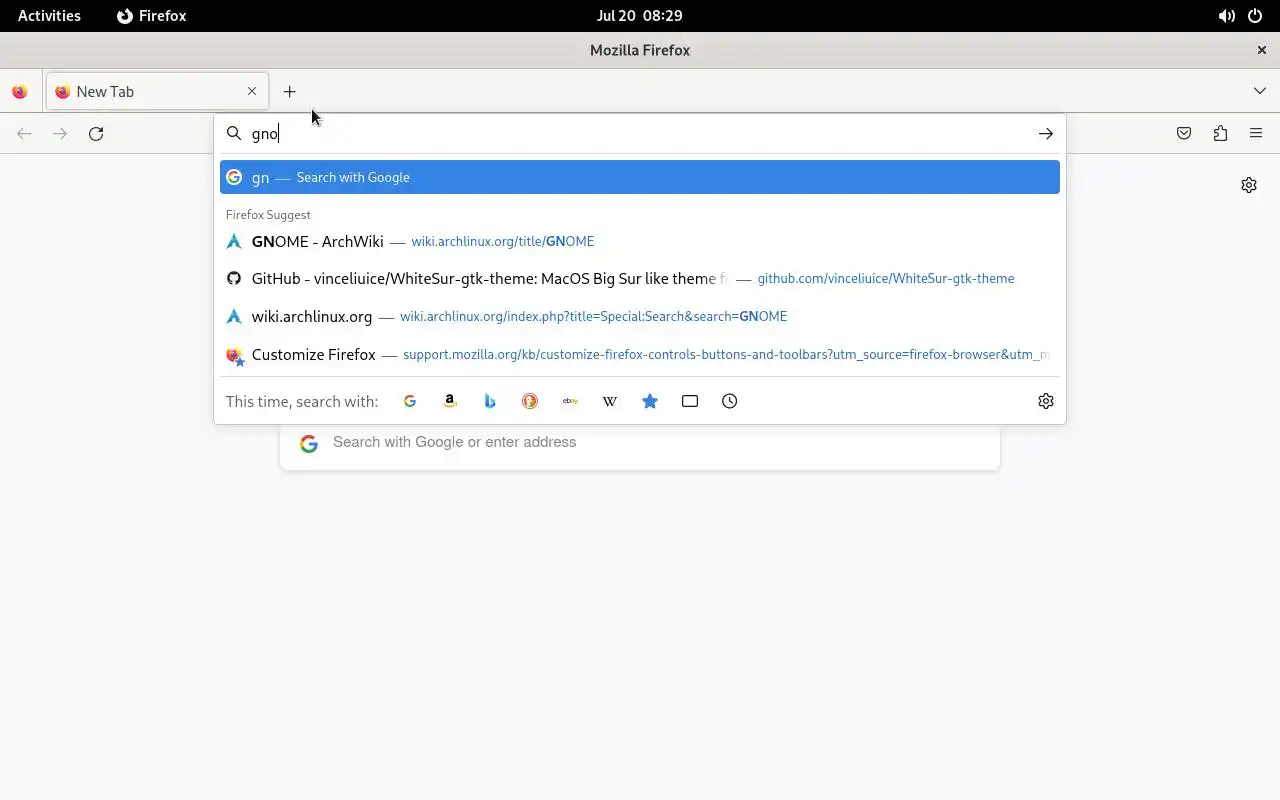1280x800 pixels.
Task: Click the volume icon in top bar
Action: [1226, 16]
